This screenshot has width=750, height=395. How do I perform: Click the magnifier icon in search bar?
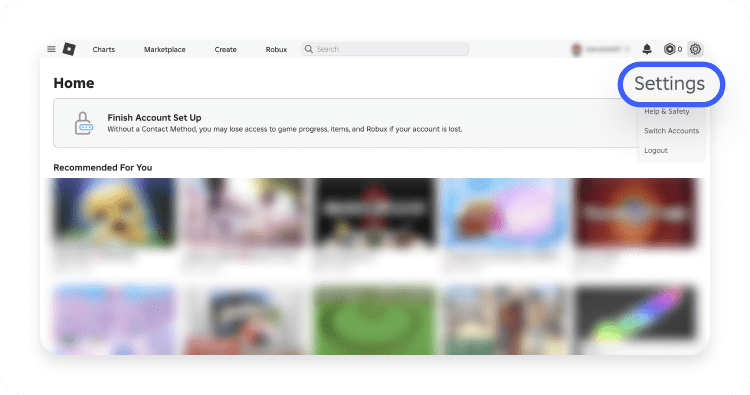pyautogui.click(x=309, y=49)
